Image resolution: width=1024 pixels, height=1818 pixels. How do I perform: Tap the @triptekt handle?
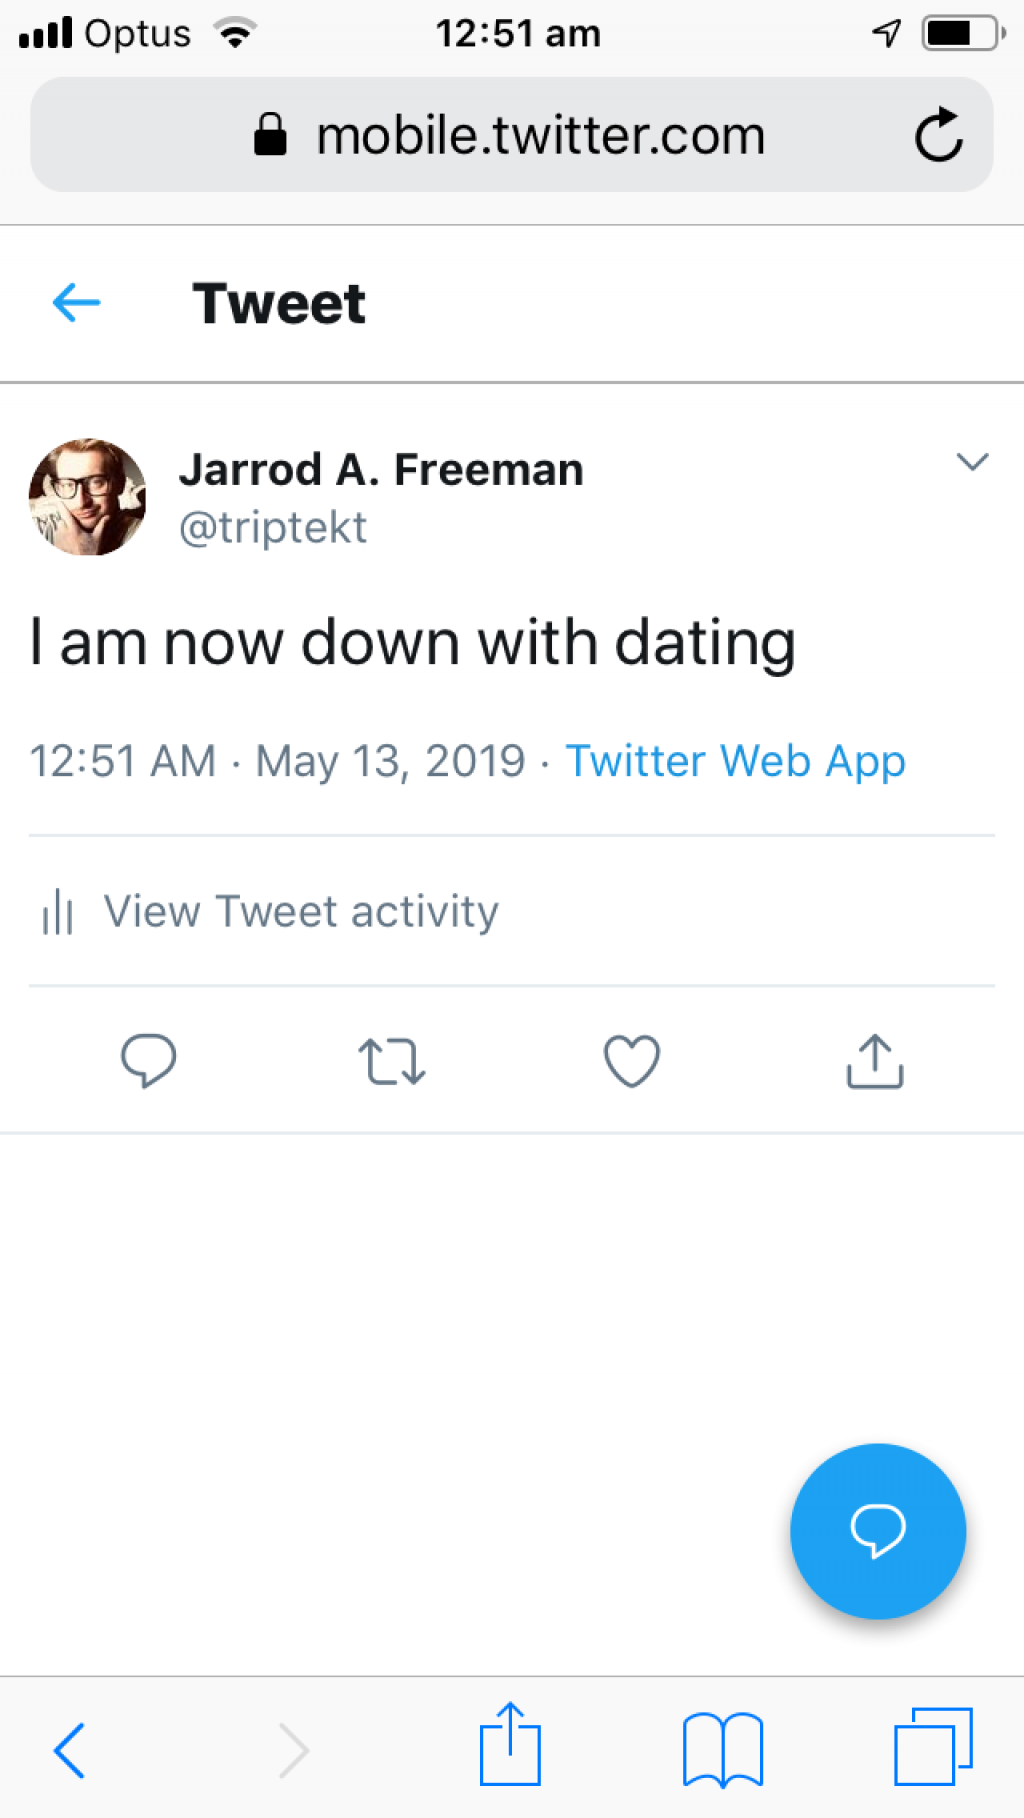click(x=273, y=527)
